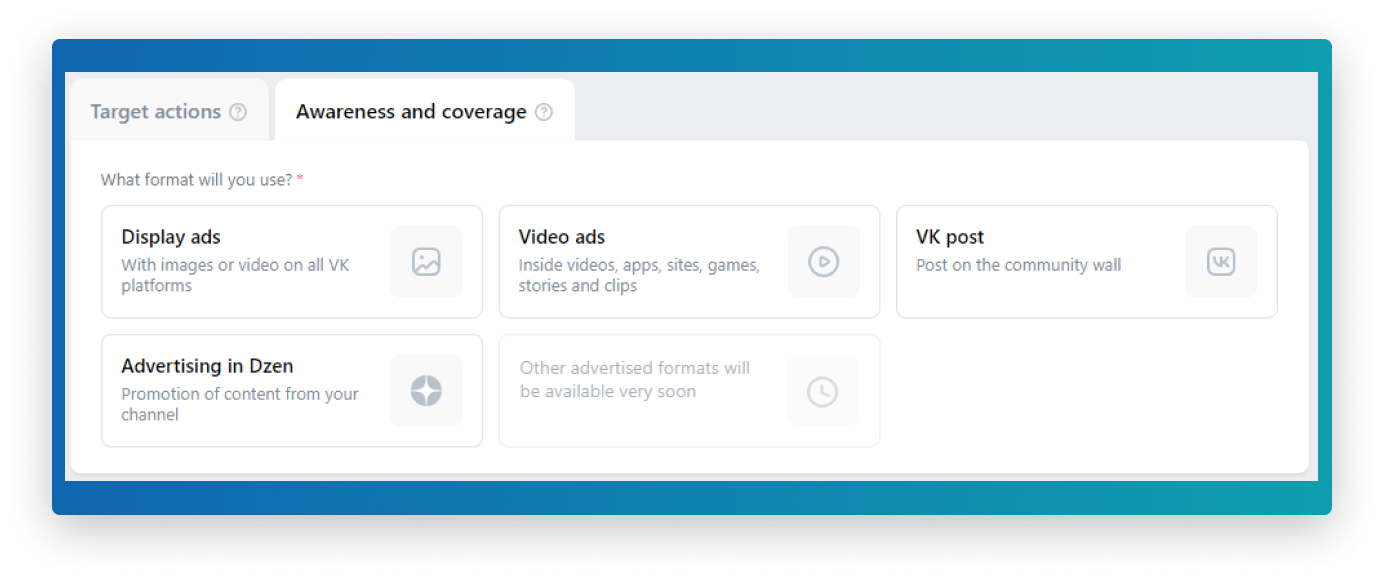Viewport: 1384px width, 580px height.
Task: Click the VK post heading text
Action: [949, 237]
